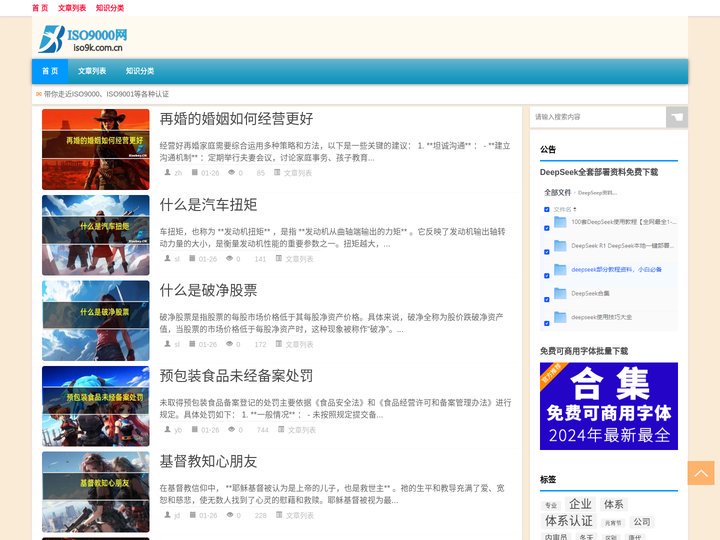This screenshot has width=720, height=540.
Task: Open the article titled 再婚的婚姻如何经营更好
Action: [236, 119]
